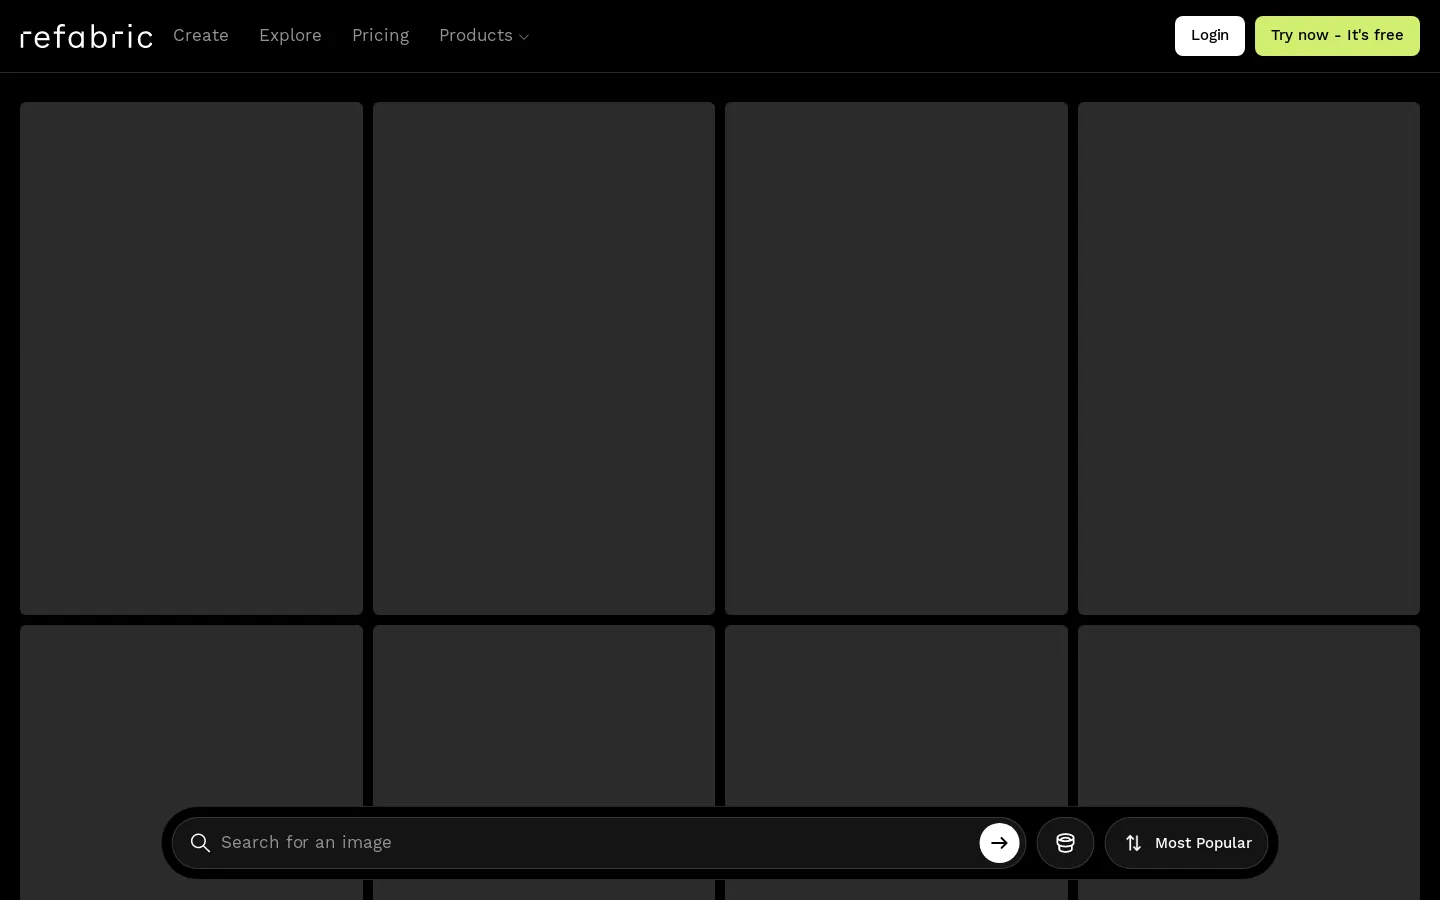
Task: Click the refabric logo
Action: (86, 35)
